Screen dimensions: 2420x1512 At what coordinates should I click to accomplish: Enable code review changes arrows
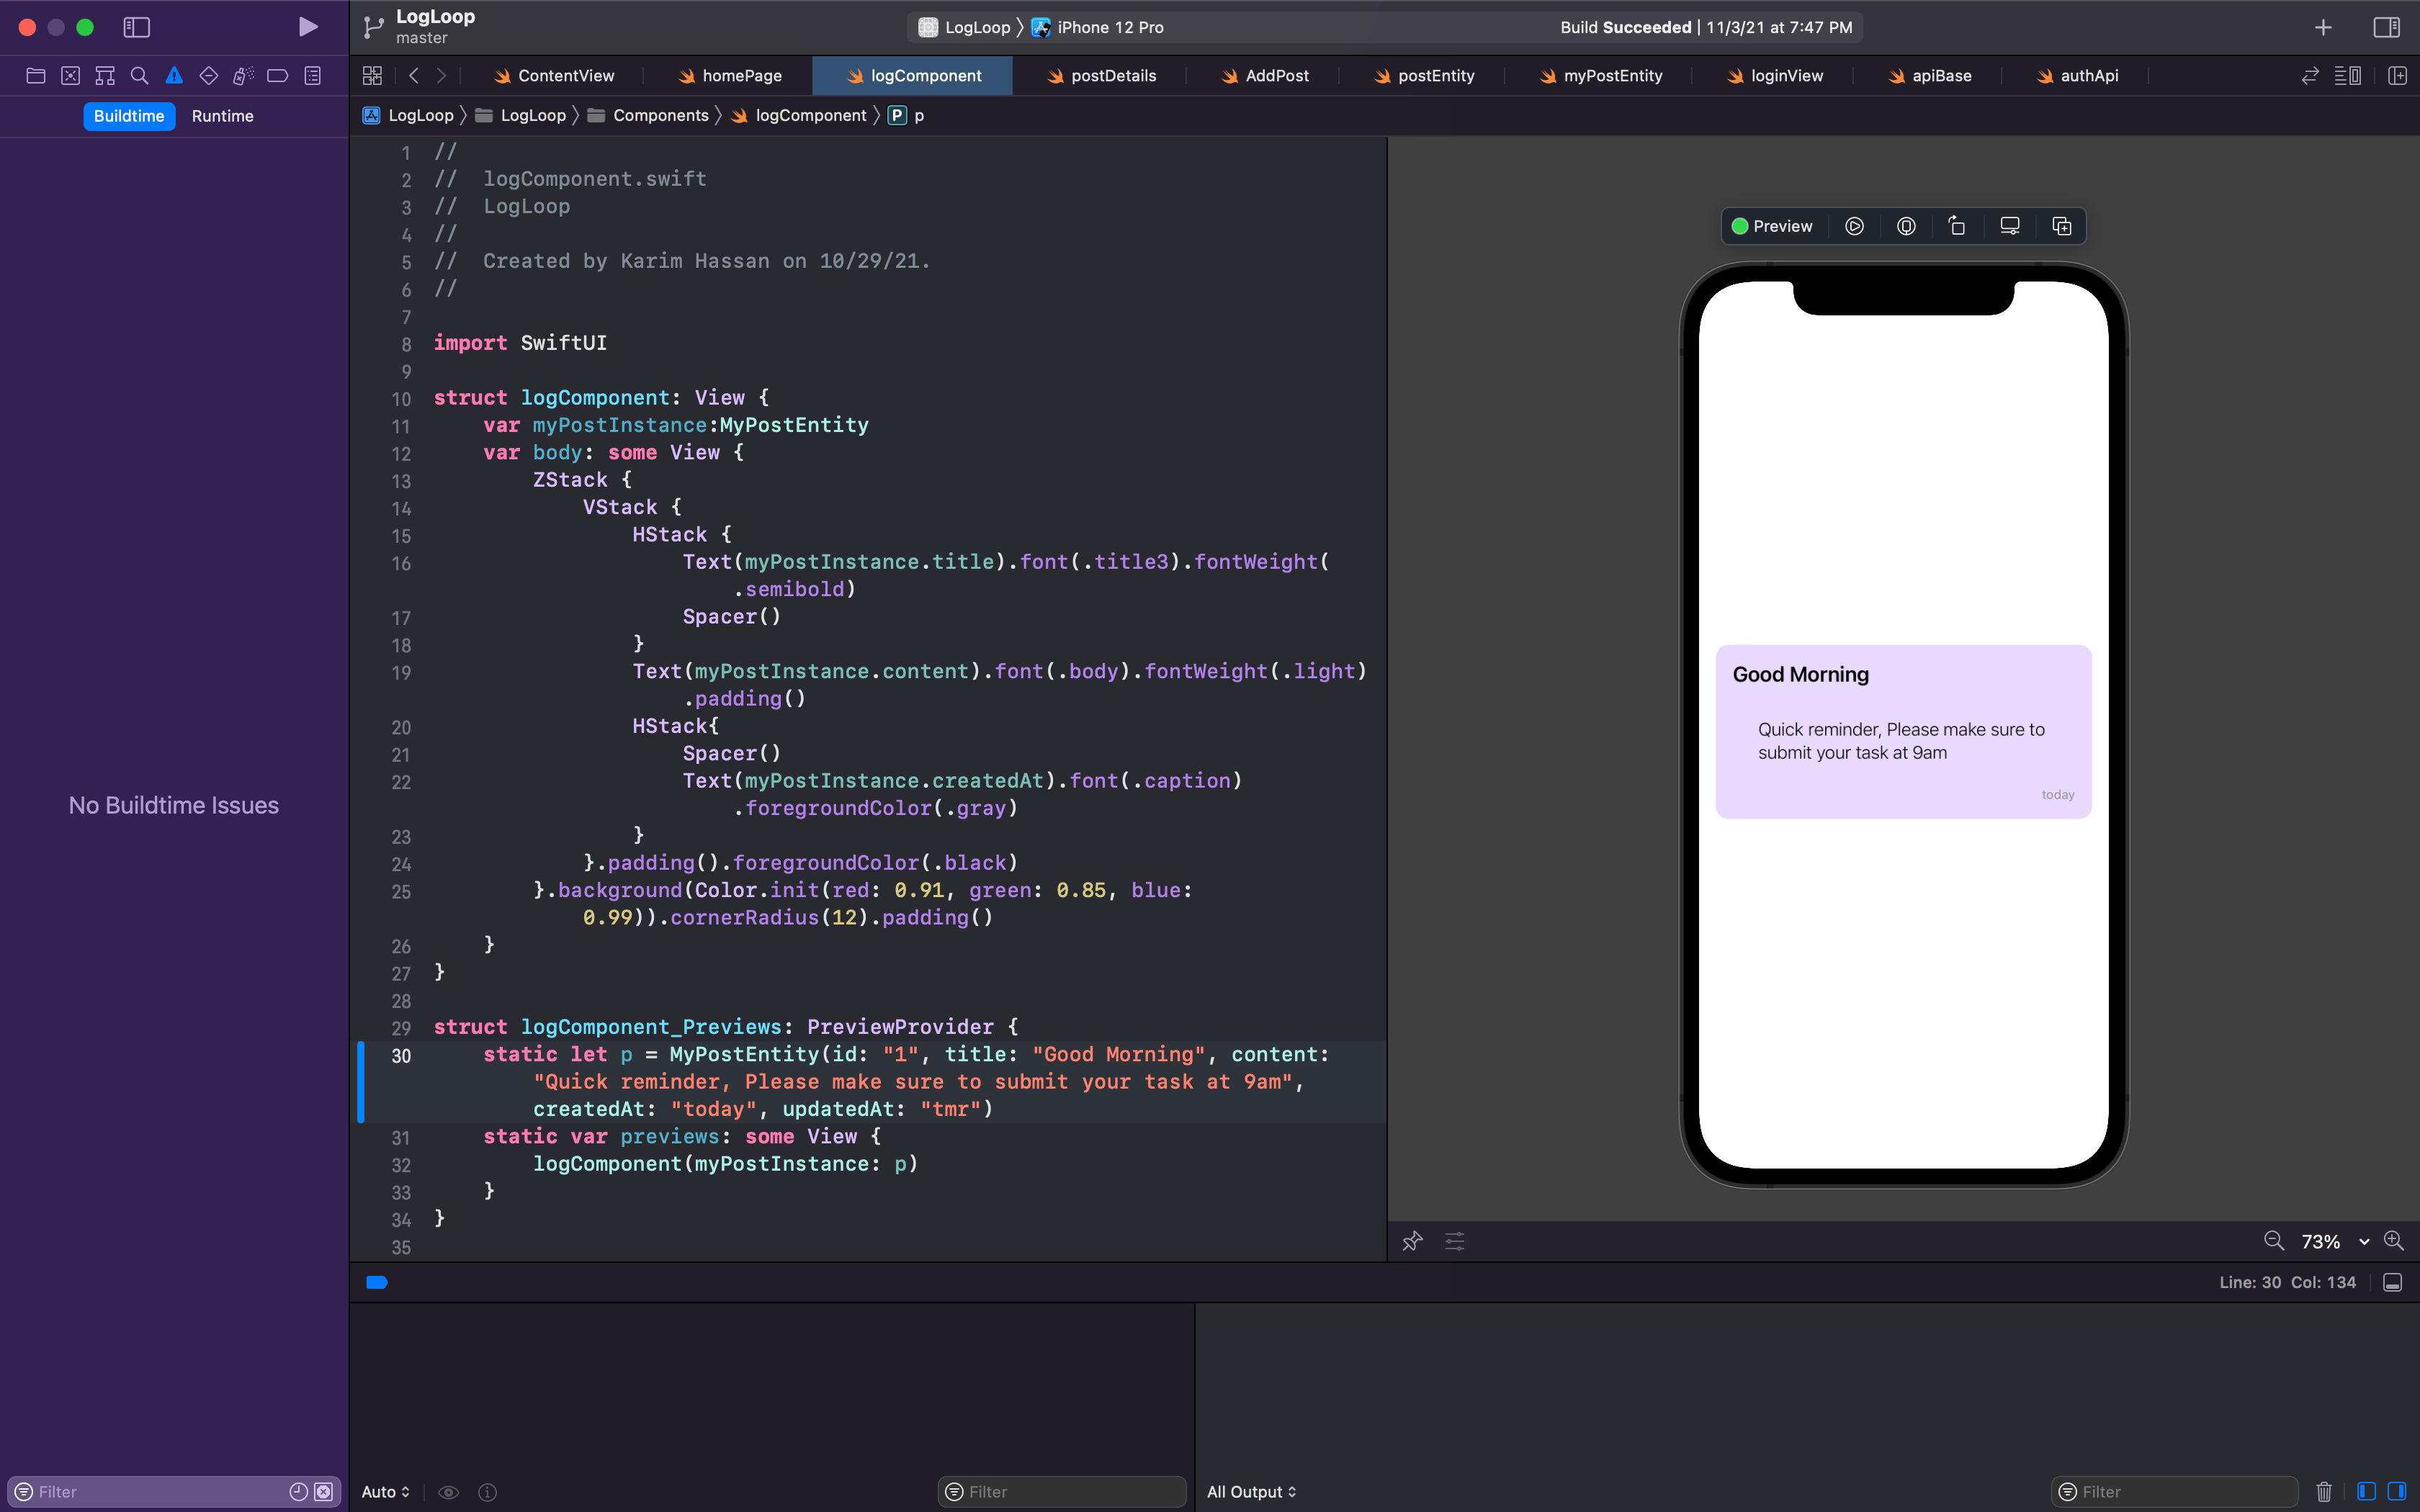pos(2310,76)
